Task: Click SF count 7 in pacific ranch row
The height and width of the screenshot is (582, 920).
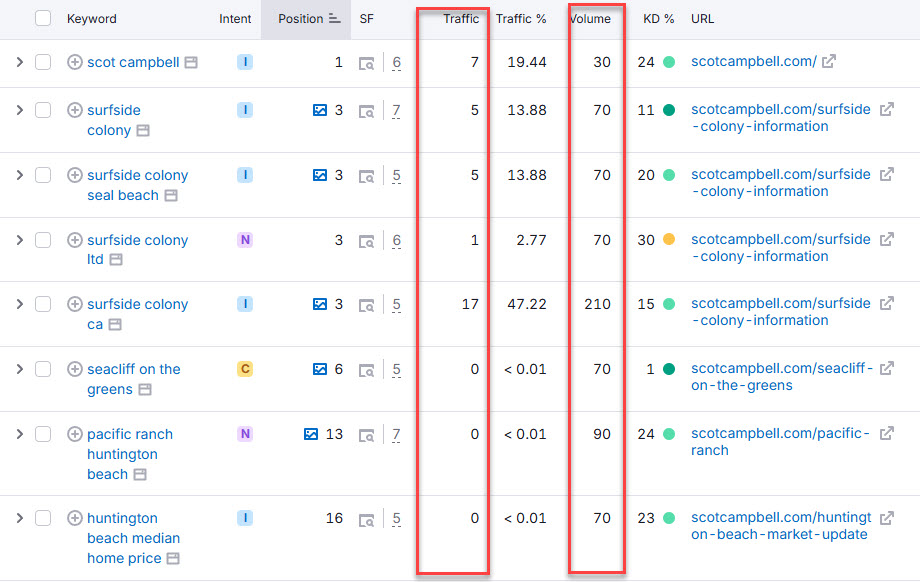Action: click(397, 434)
